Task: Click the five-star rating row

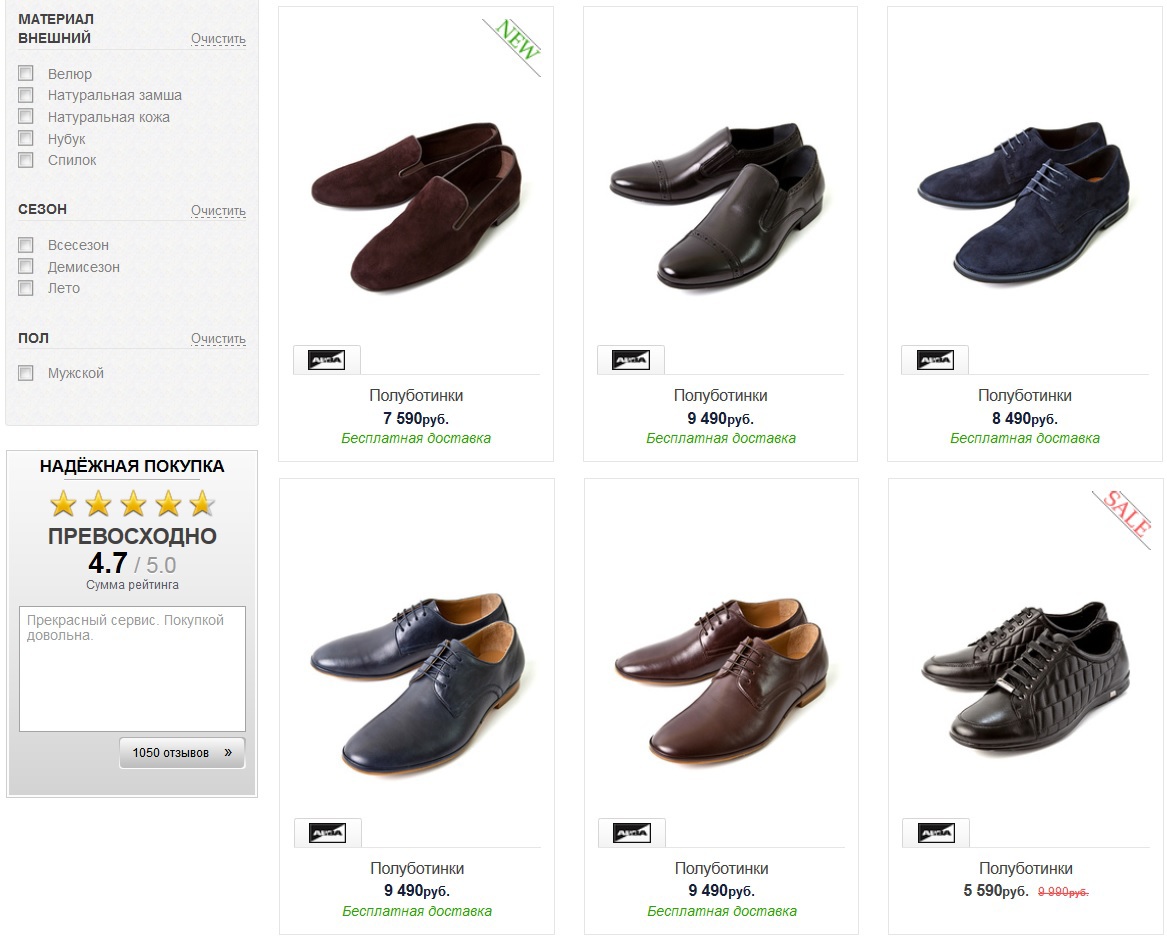Action: click(132, 503)
